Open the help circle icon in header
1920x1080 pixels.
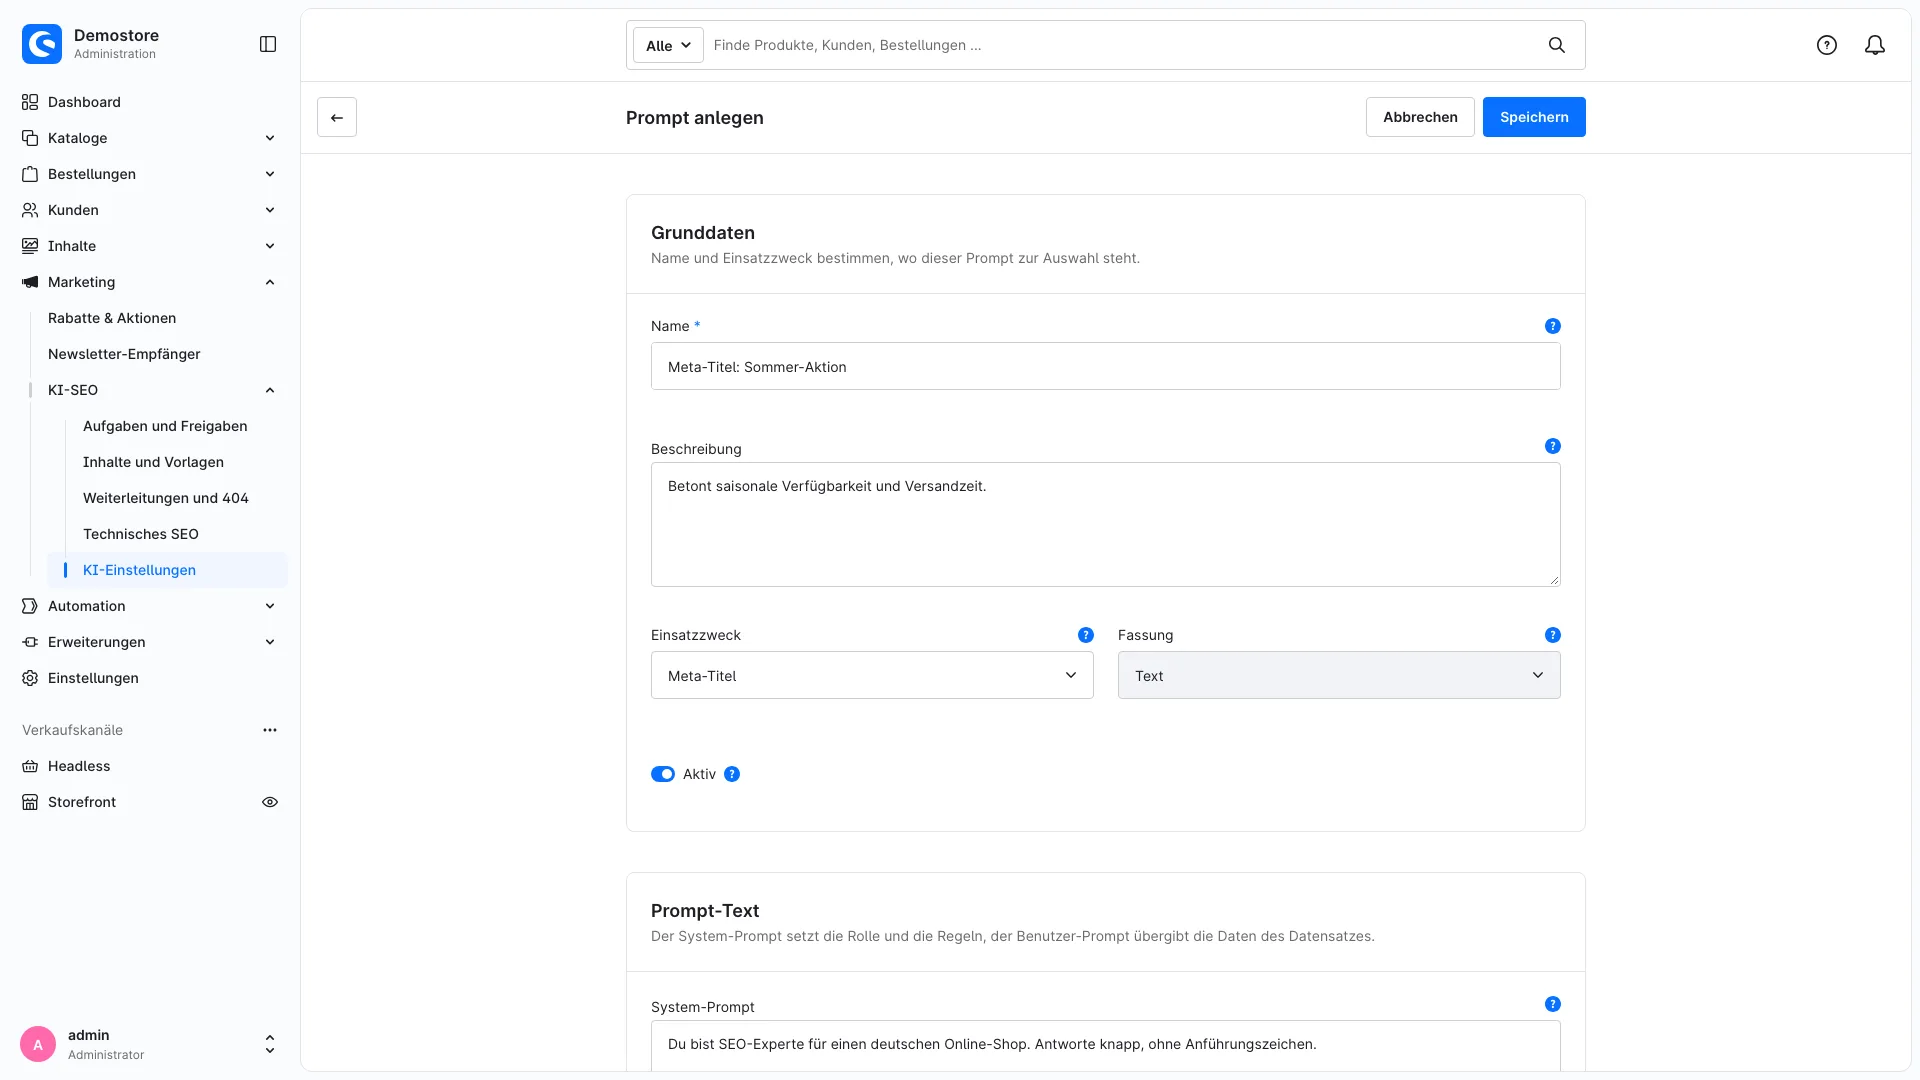pyautogui.click(x=1827, y=45)
